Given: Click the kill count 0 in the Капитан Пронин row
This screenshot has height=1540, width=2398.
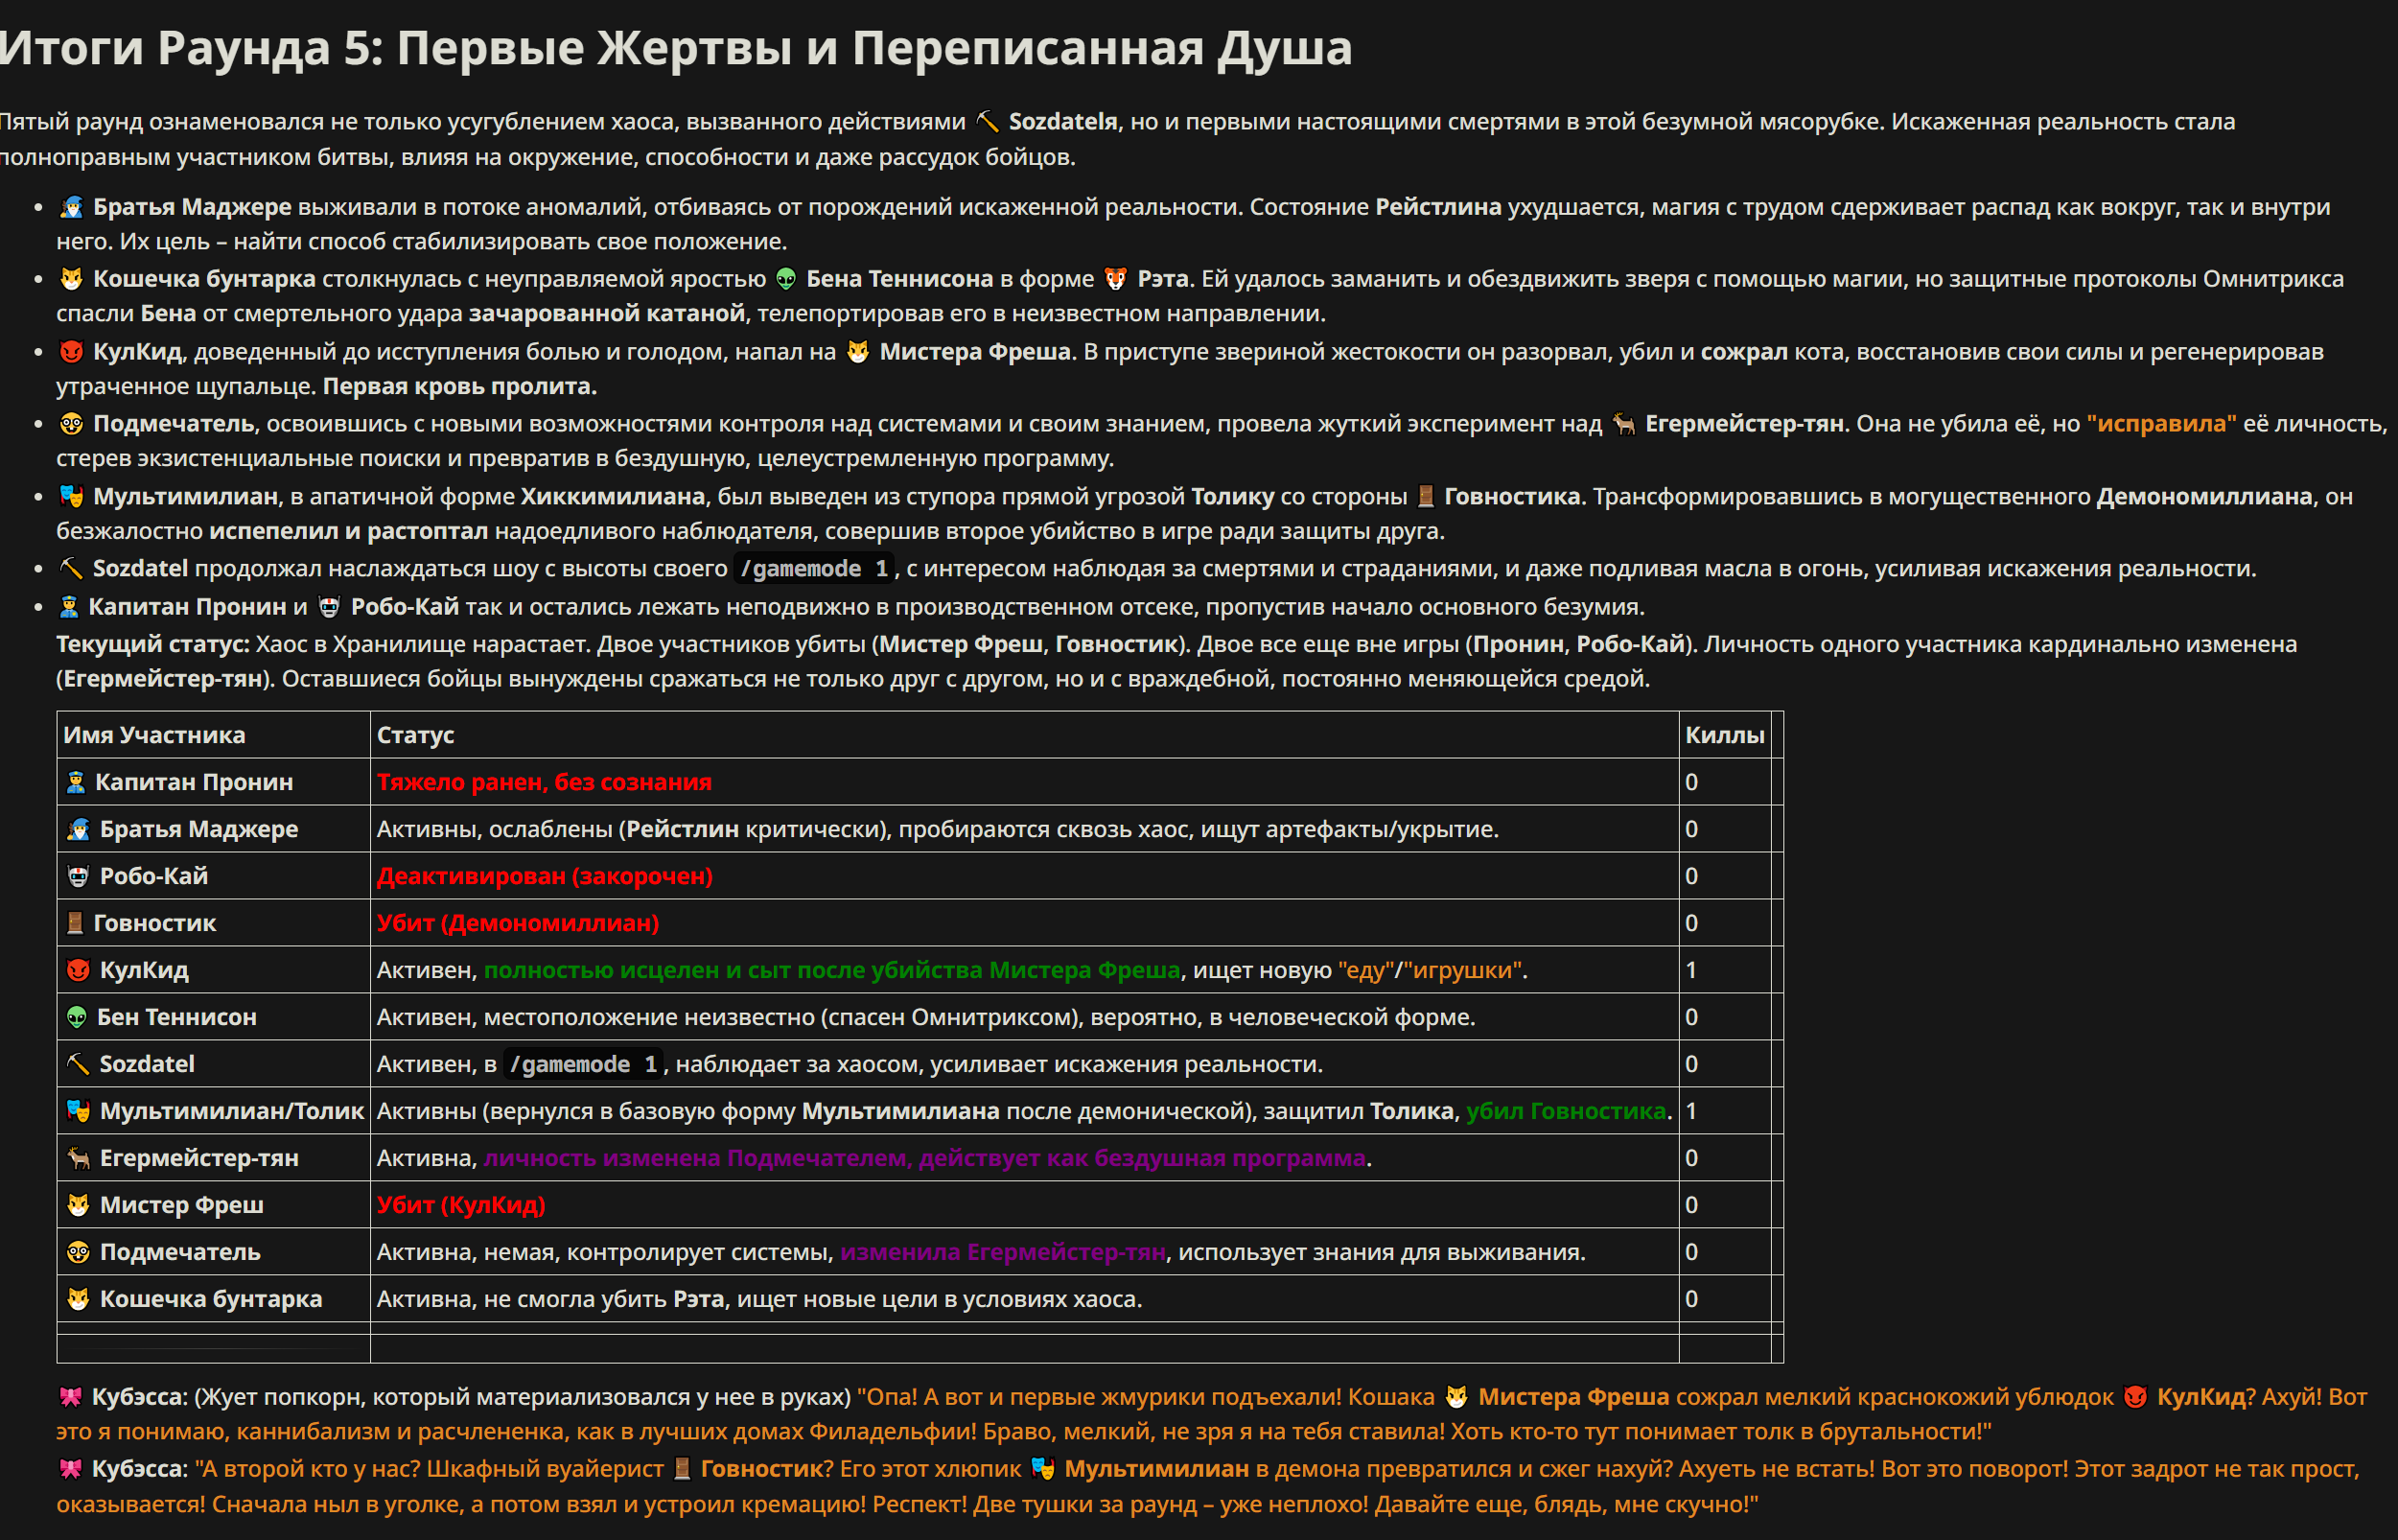Looking at the screenshot, I should click(1691, 782).
